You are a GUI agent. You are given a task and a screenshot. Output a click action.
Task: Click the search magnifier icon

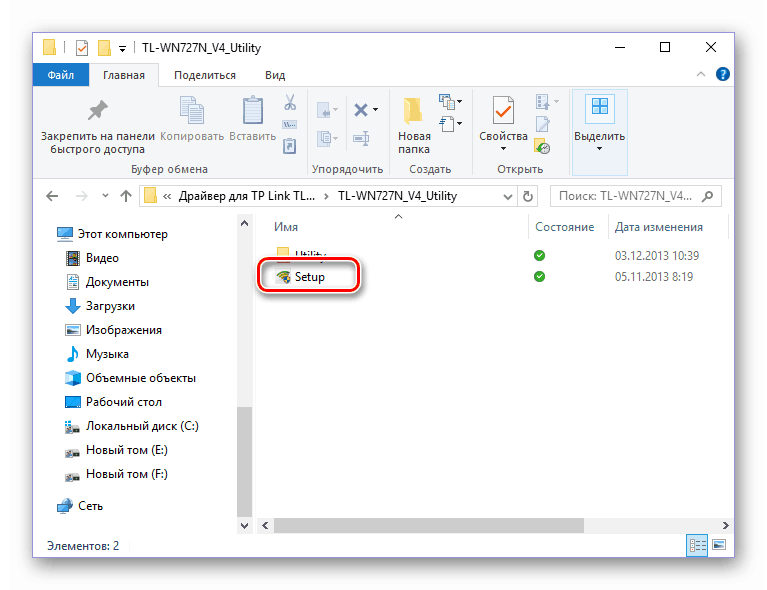(707, 197)
